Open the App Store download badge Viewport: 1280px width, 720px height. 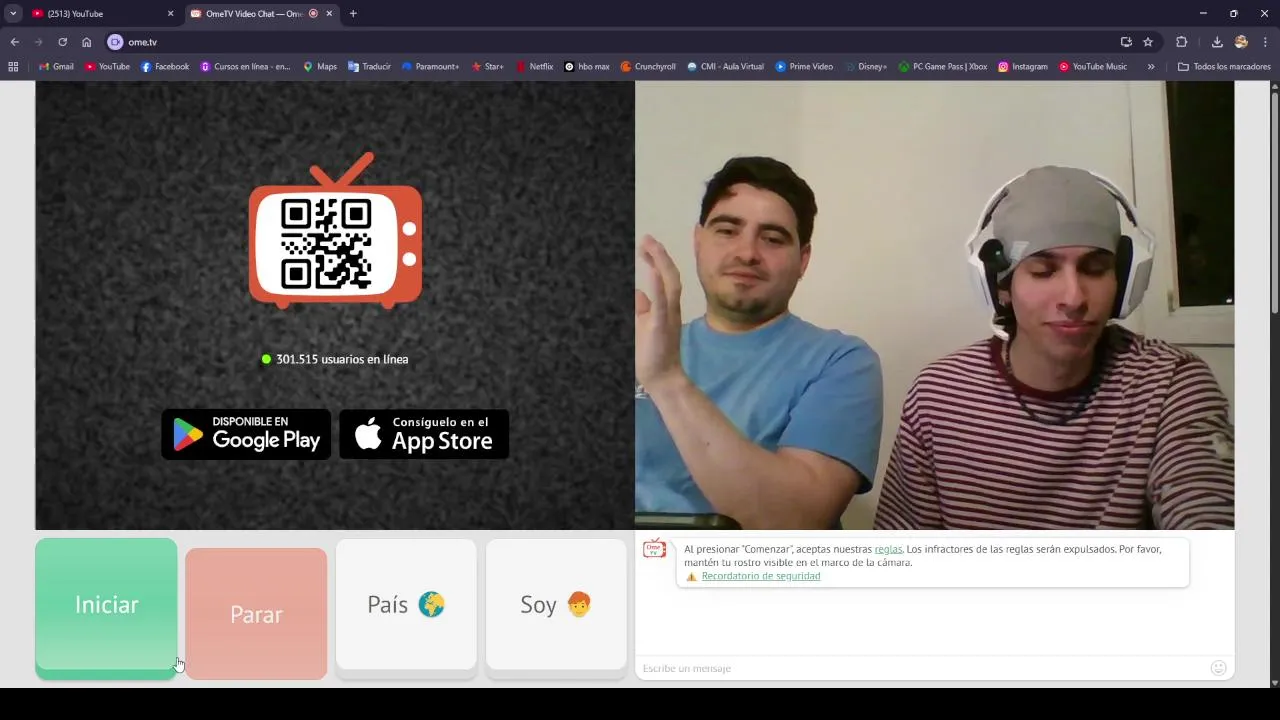[x=424, y=434]
